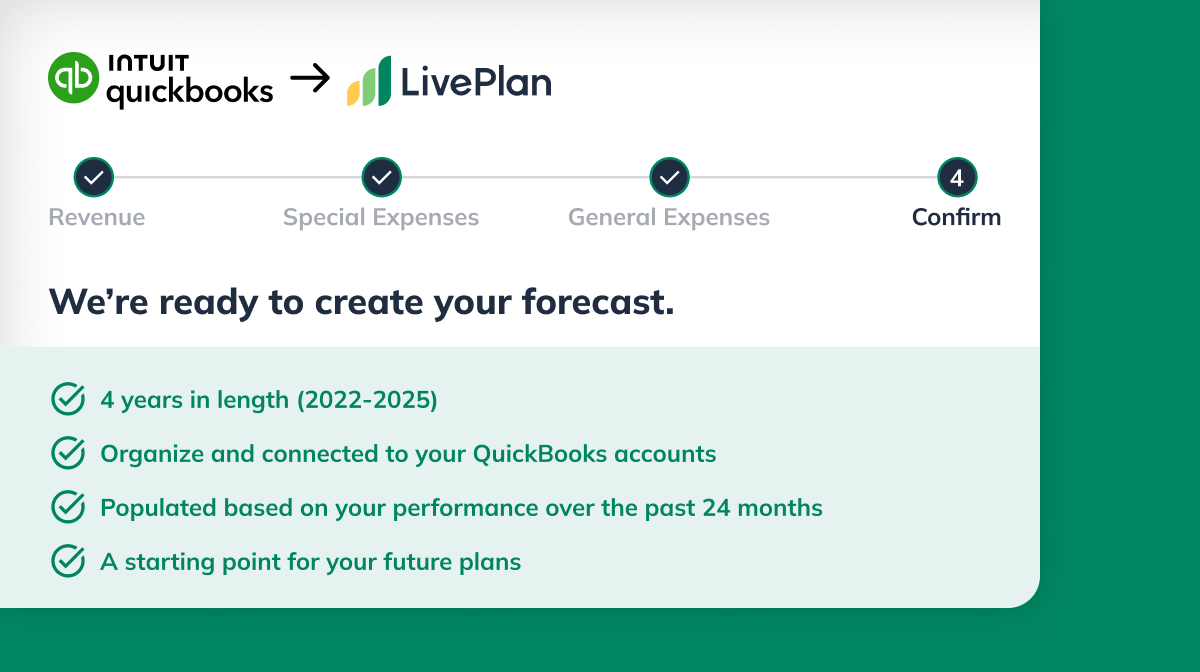
Task: Toggle the past 24 months performance checkmark
Action: click(x=66, y=506)
